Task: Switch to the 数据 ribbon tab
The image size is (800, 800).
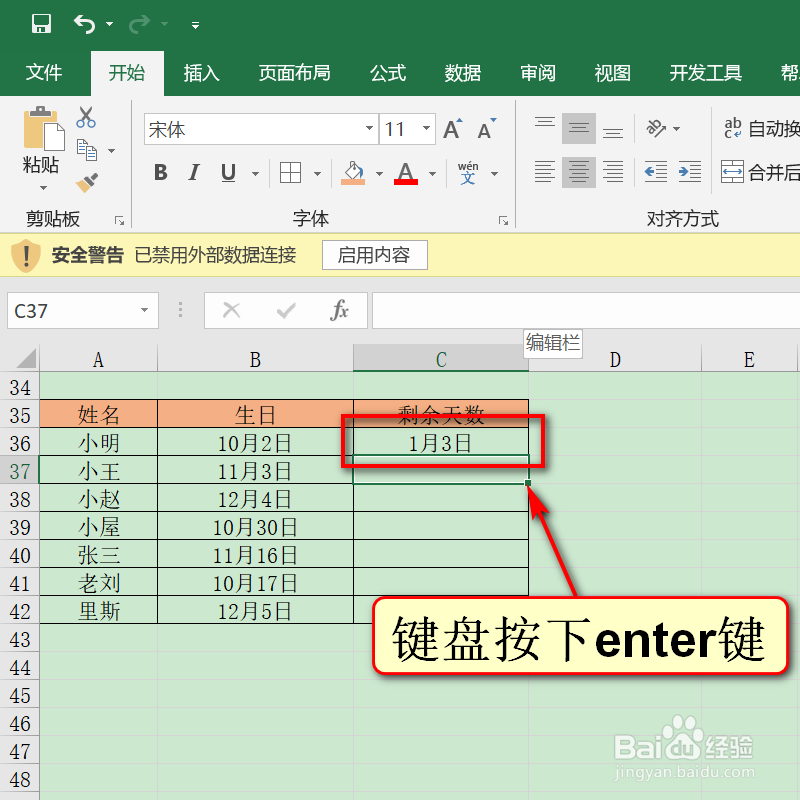Action: [462, 72]
